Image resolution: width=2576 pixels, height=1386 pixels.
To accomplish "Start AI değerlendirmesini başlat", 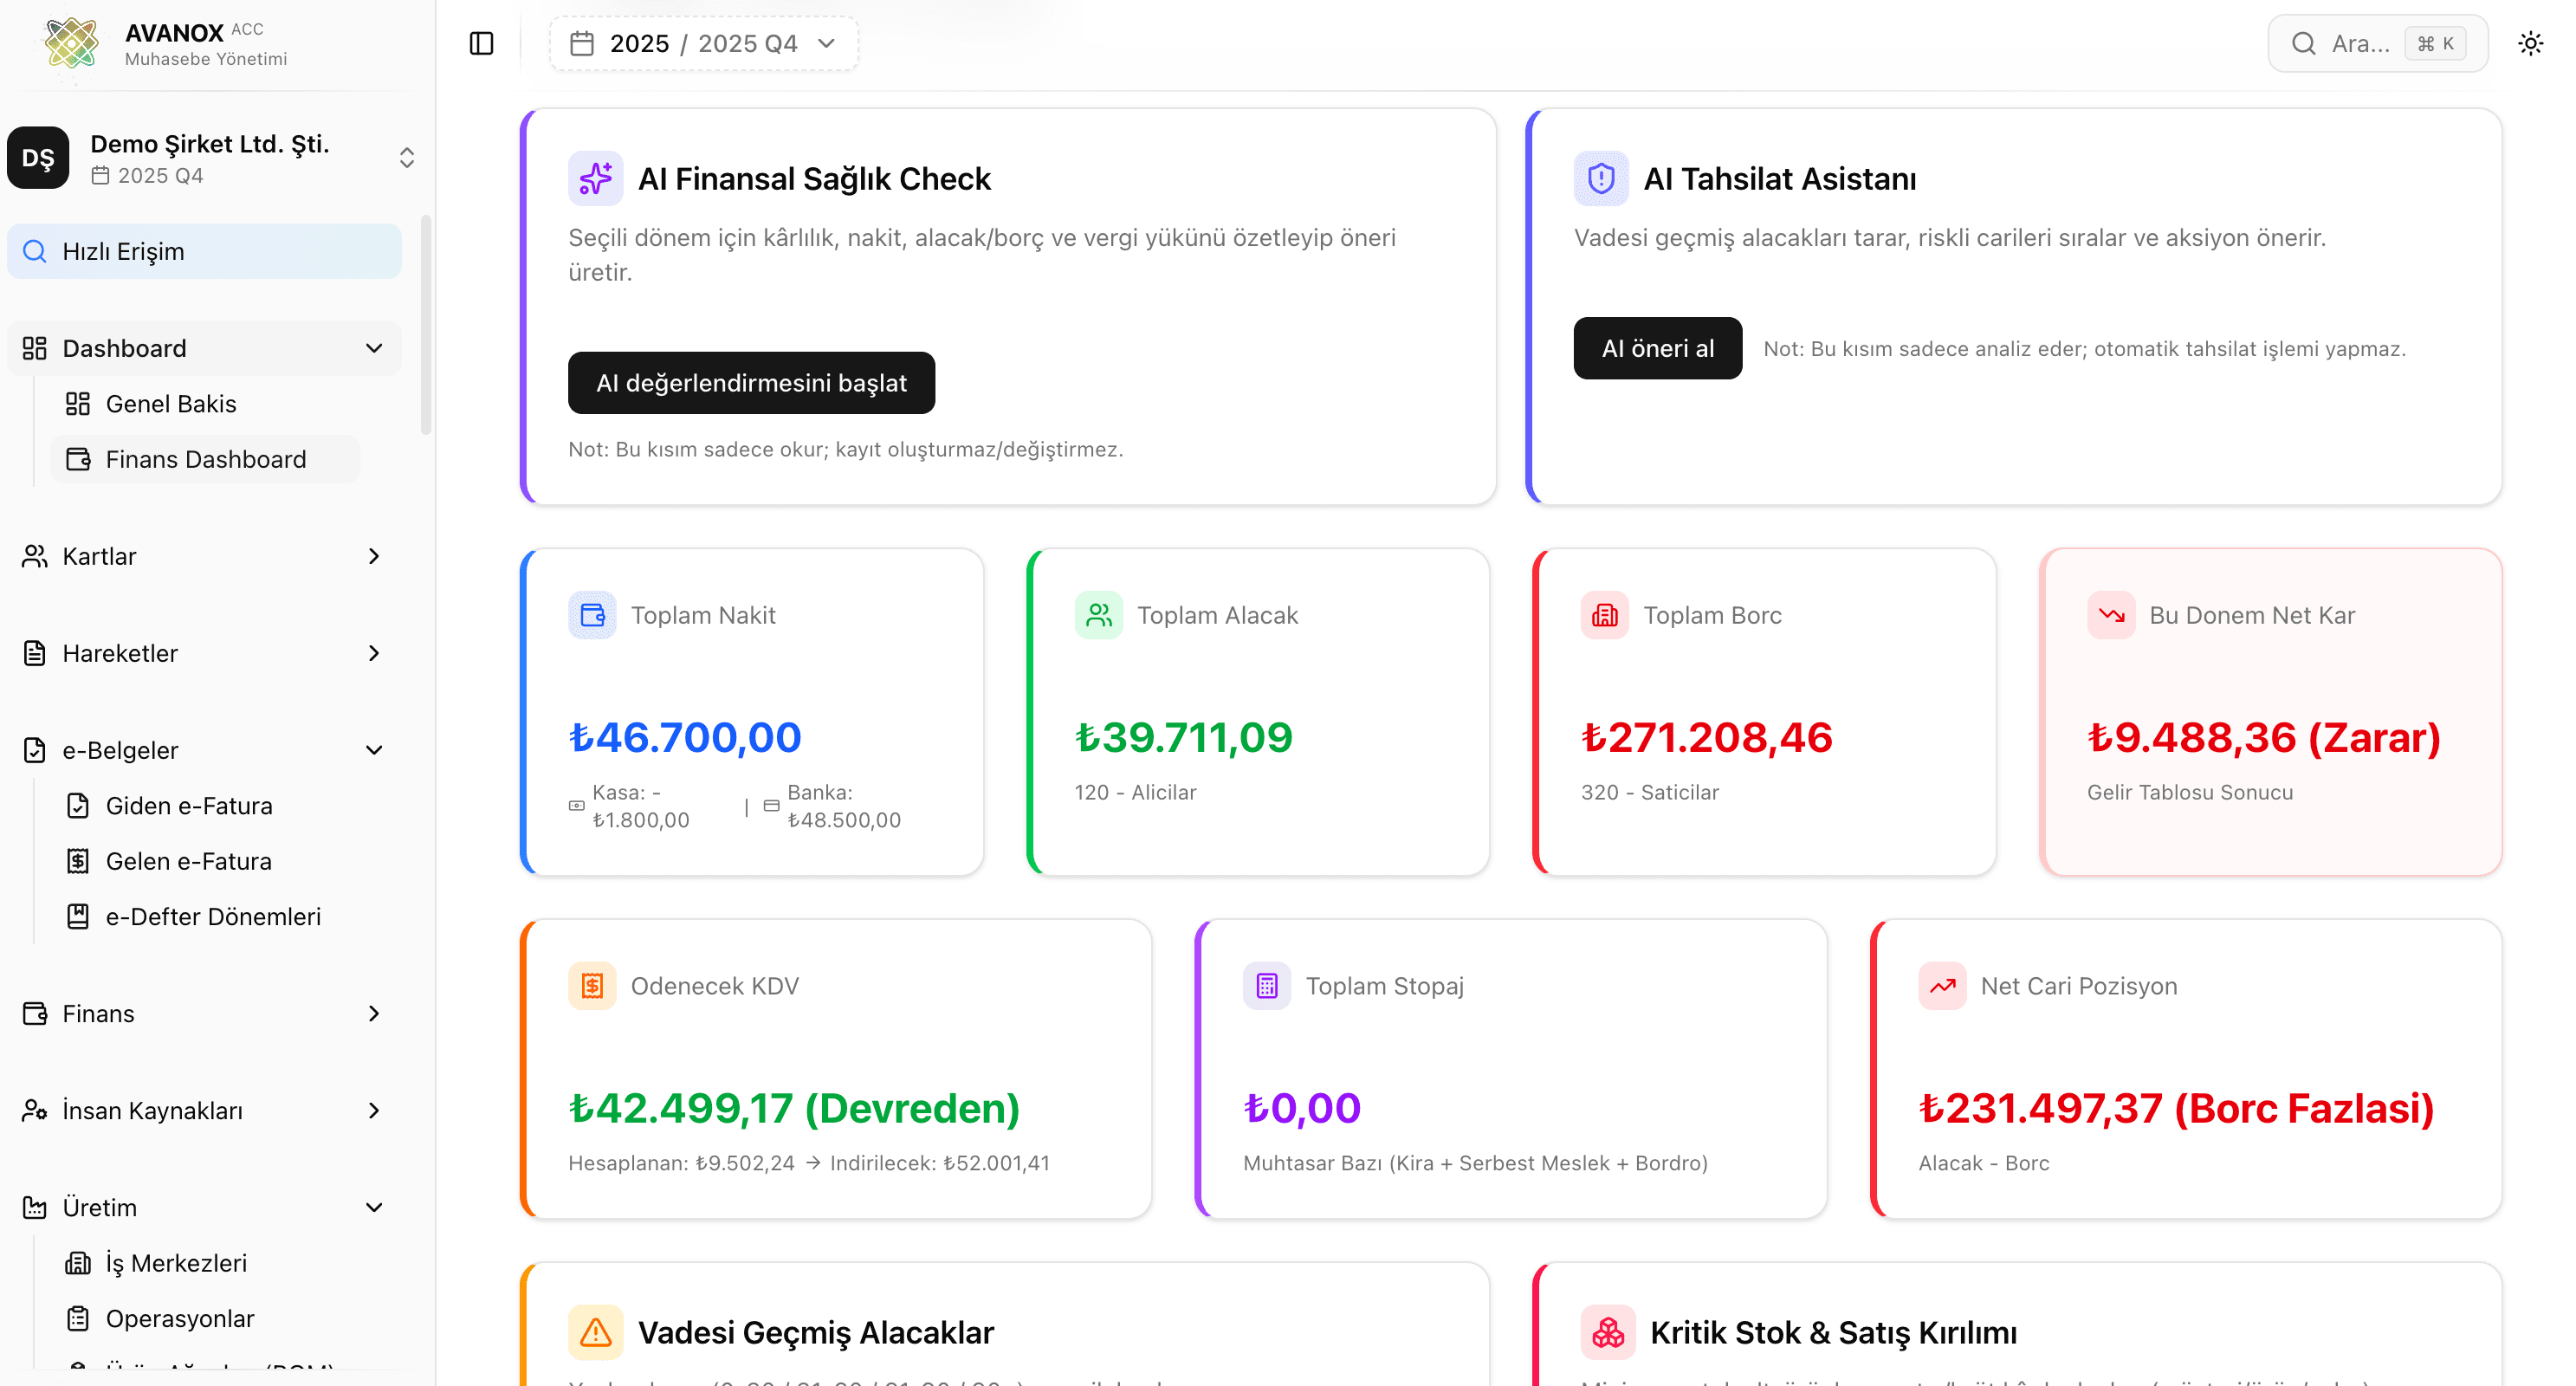I will pyautogui.click(x=751, y=383).
